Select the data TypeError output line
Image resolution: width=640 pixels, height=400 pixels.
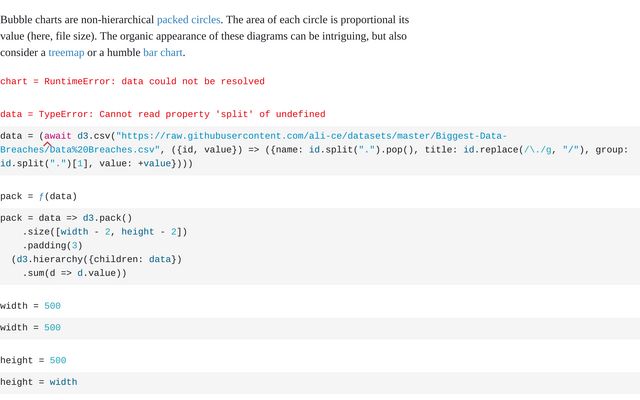tap(162, 114)
